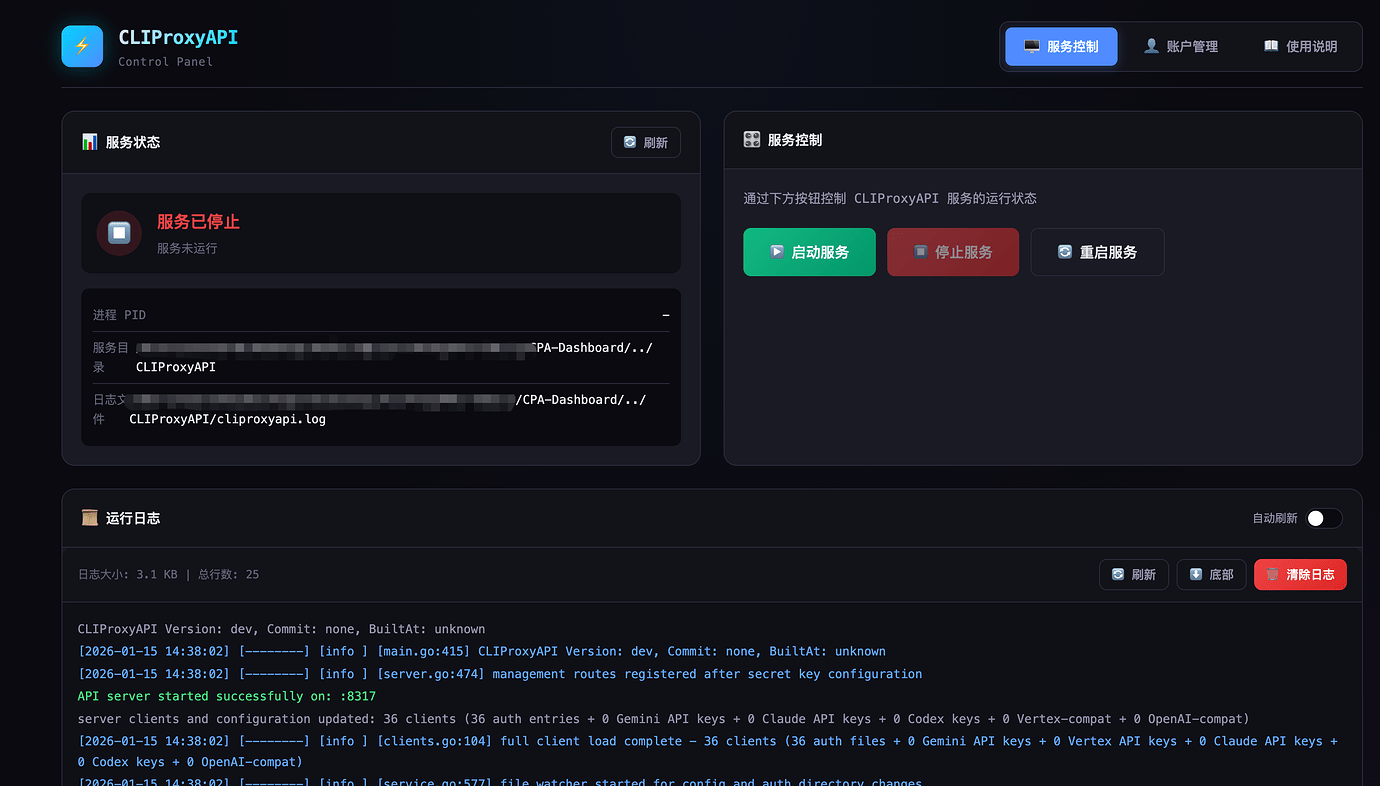
Task: Click the control panel icon beside 服务控制 heading
Action: pos(752,140)
